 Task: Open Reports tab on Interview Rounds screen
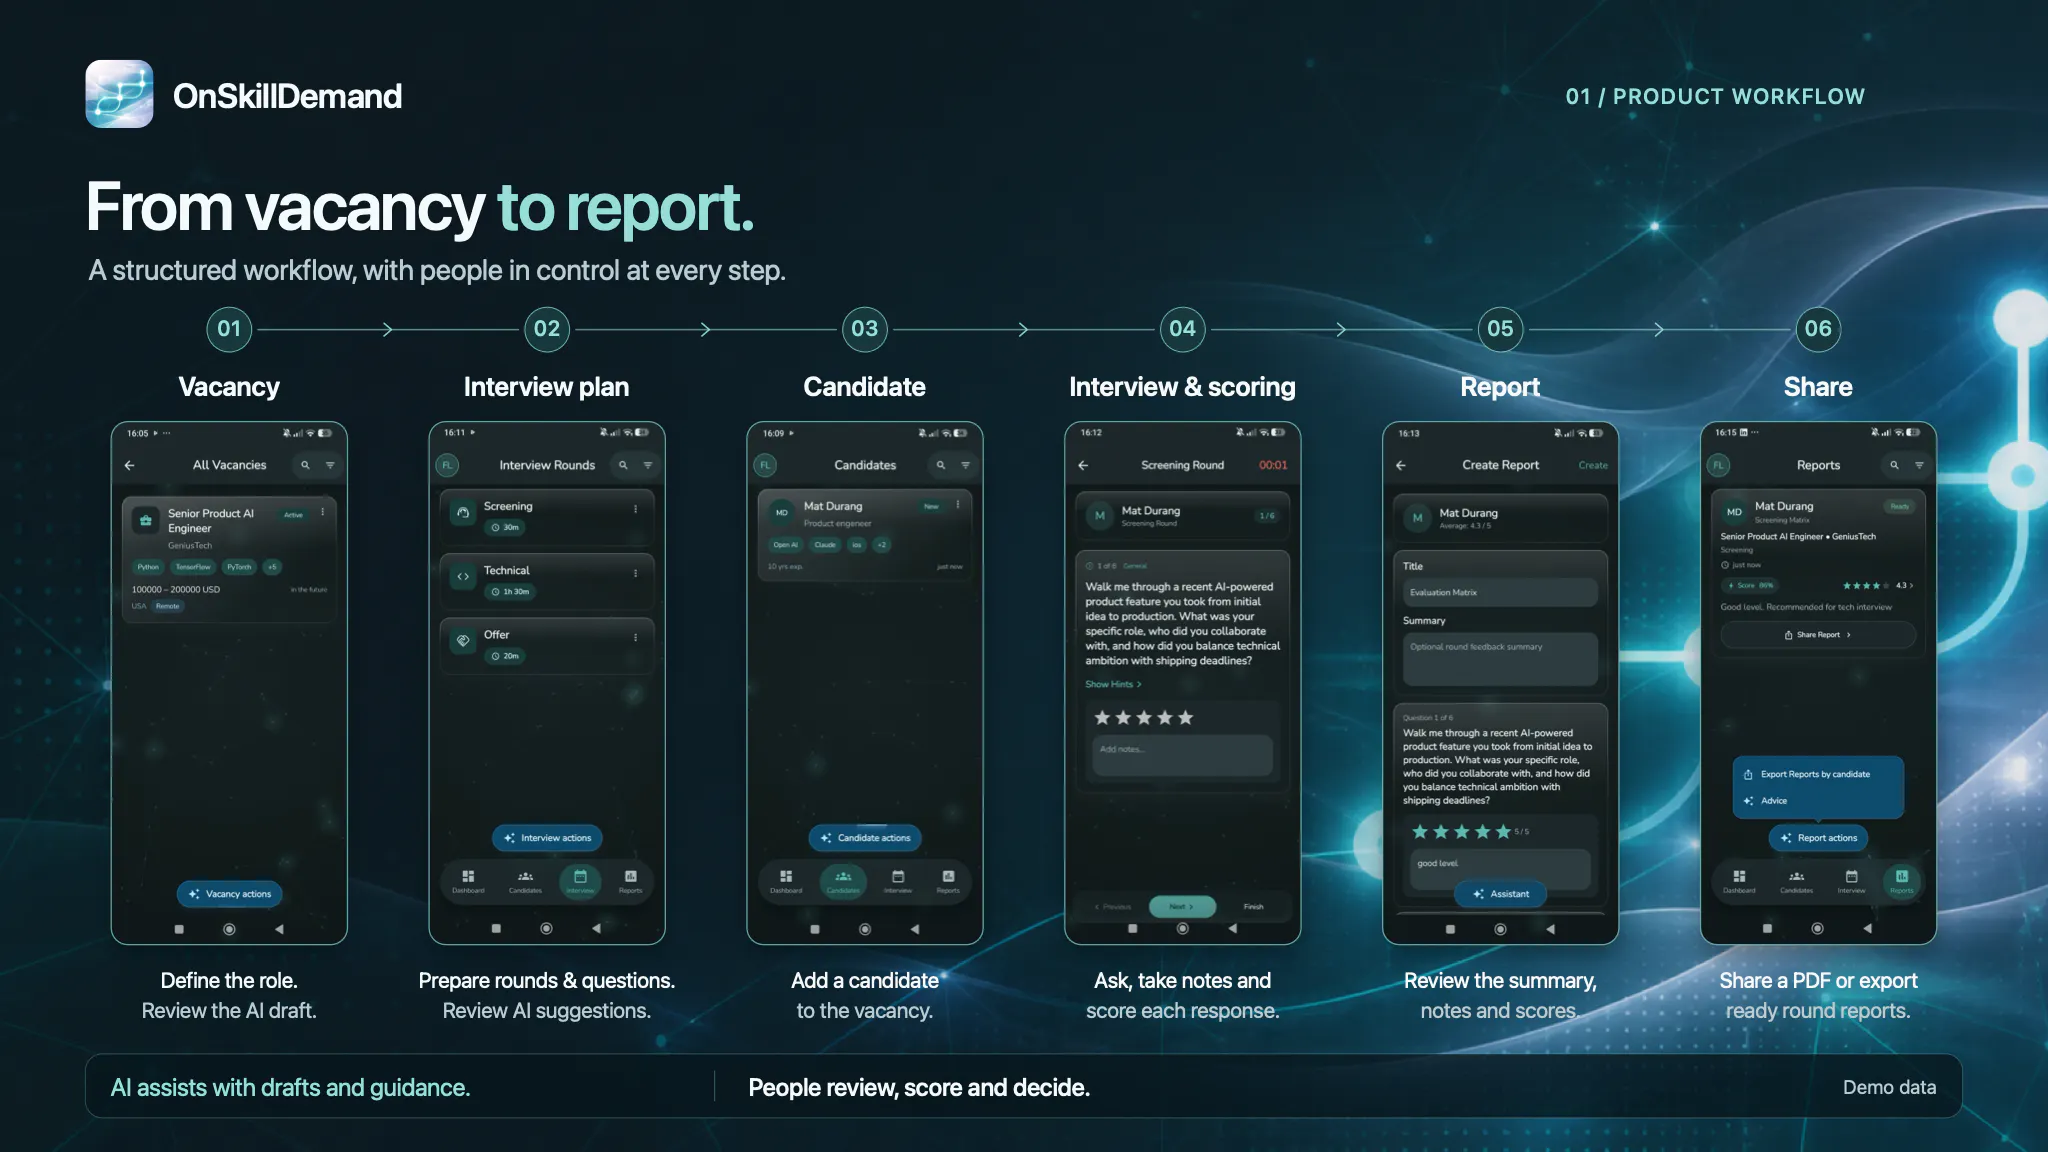click(630, 881)
